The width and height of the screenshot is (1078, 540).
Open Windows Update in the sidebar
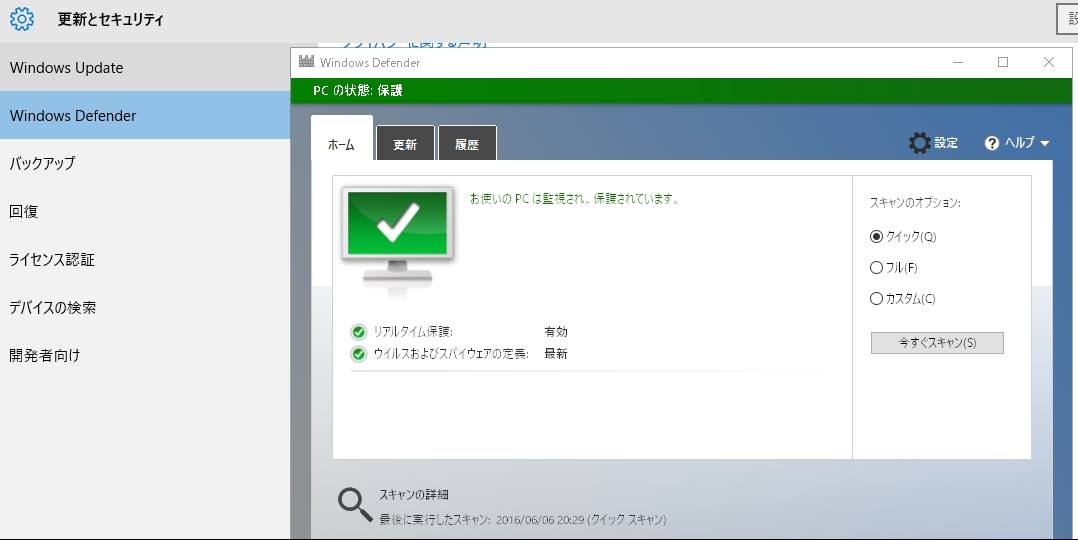click(x=144, y=67)
